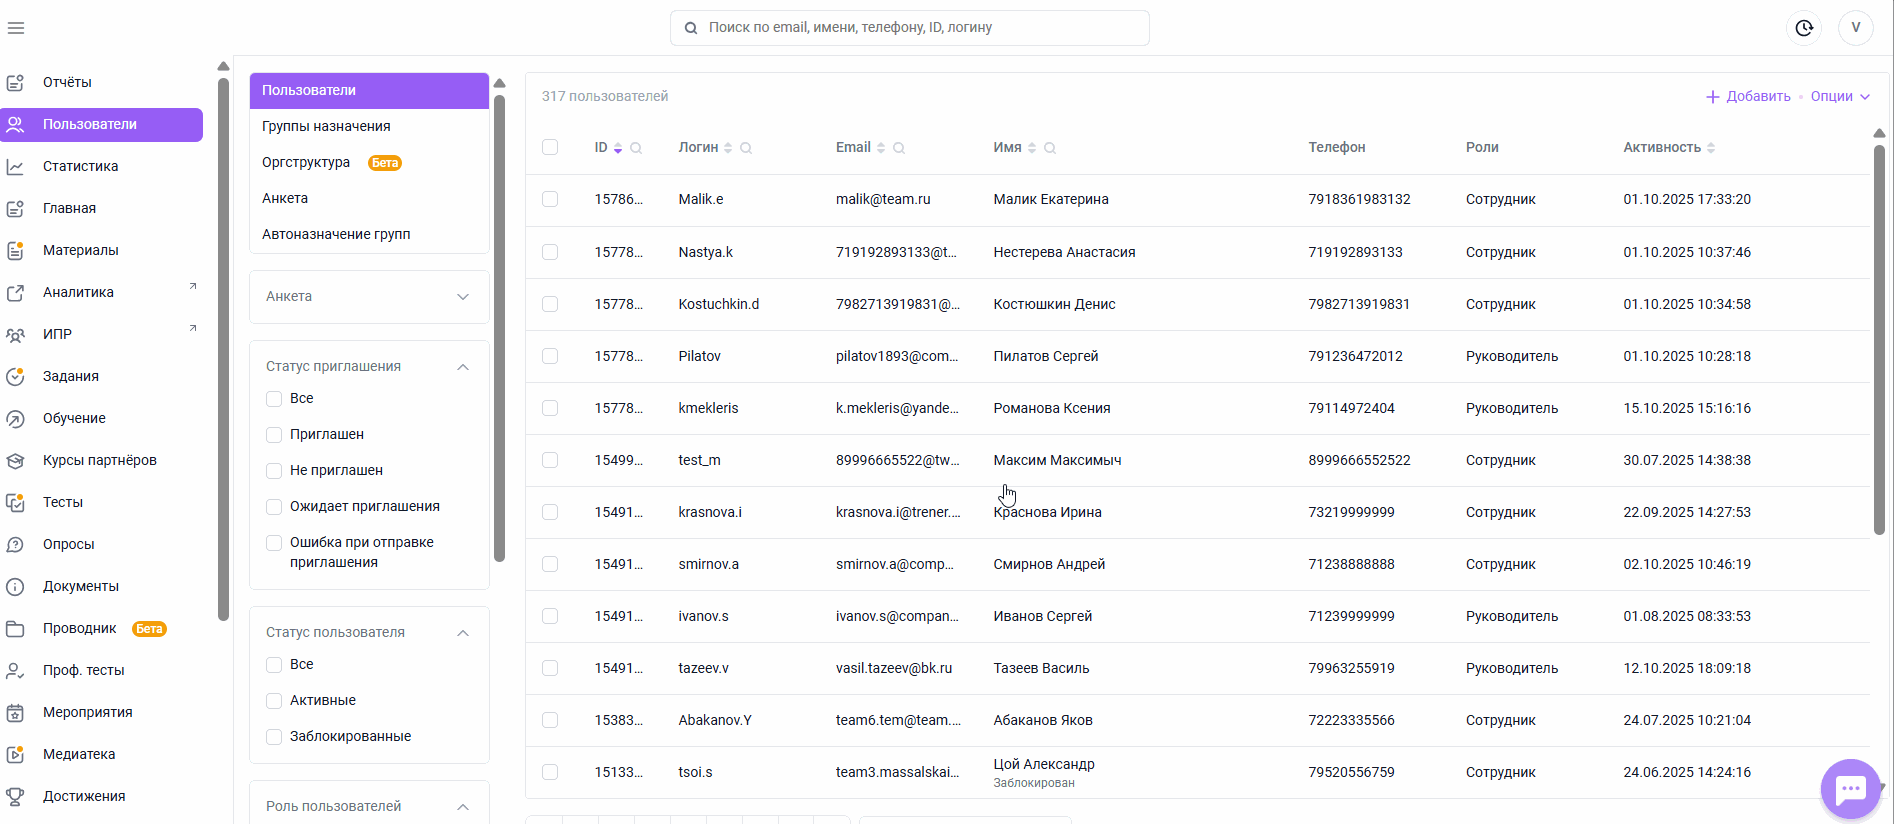The image size is (1894, 824).
Task: Enable the Заблокированные status checkbox
Action: (x=274, y=737)
